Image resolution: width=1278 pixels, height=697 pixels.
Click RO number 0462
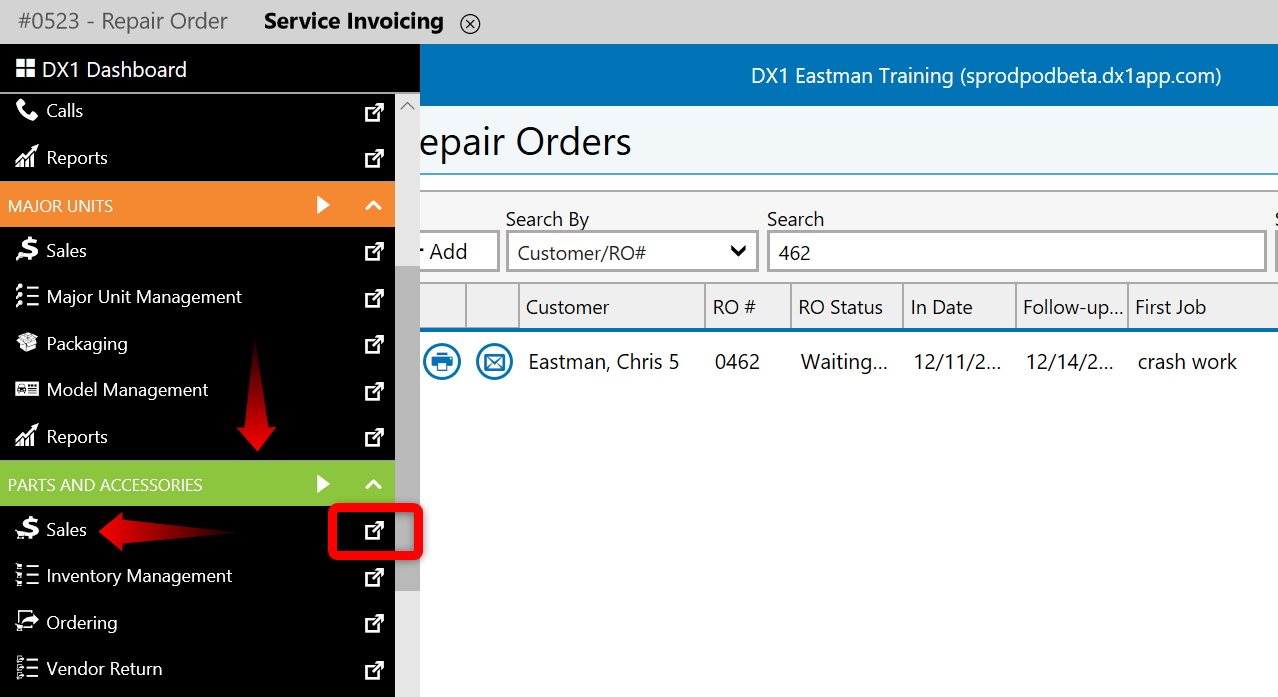tap(737, 362)
